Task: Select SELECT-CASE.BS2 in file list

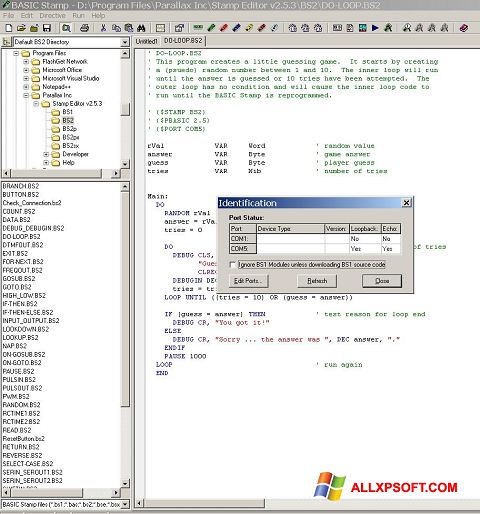Action: (28, 464)
